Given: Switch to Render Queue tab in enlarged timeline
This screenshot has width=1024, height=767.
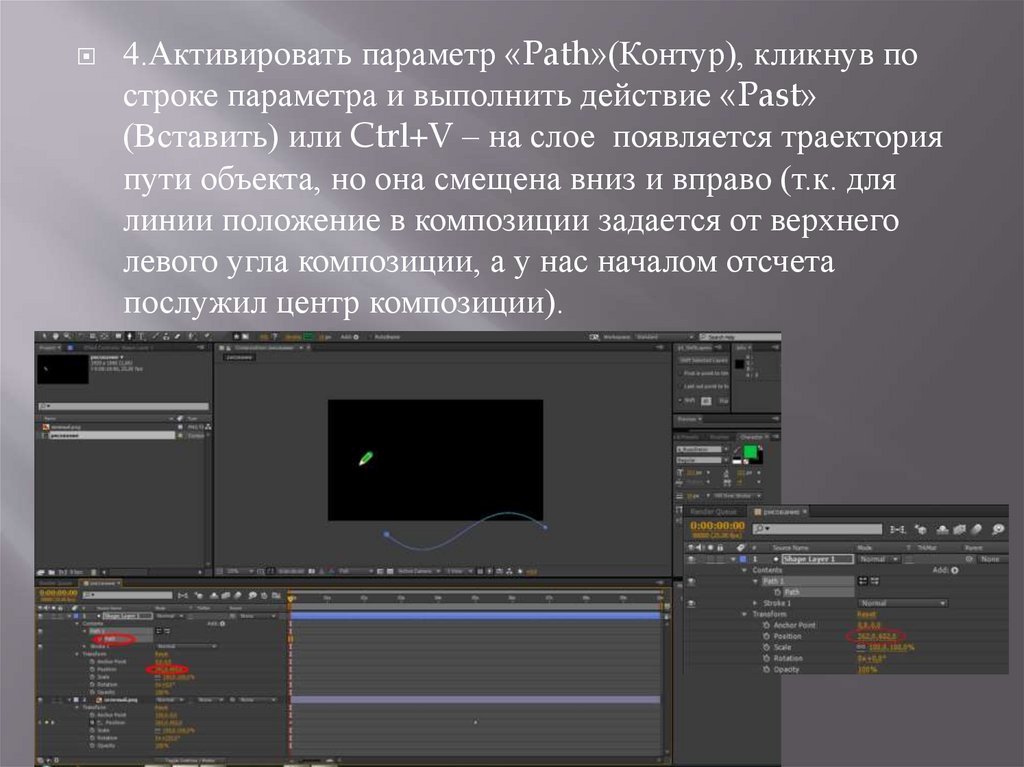Looking at the screenshot, I should 713,512.
